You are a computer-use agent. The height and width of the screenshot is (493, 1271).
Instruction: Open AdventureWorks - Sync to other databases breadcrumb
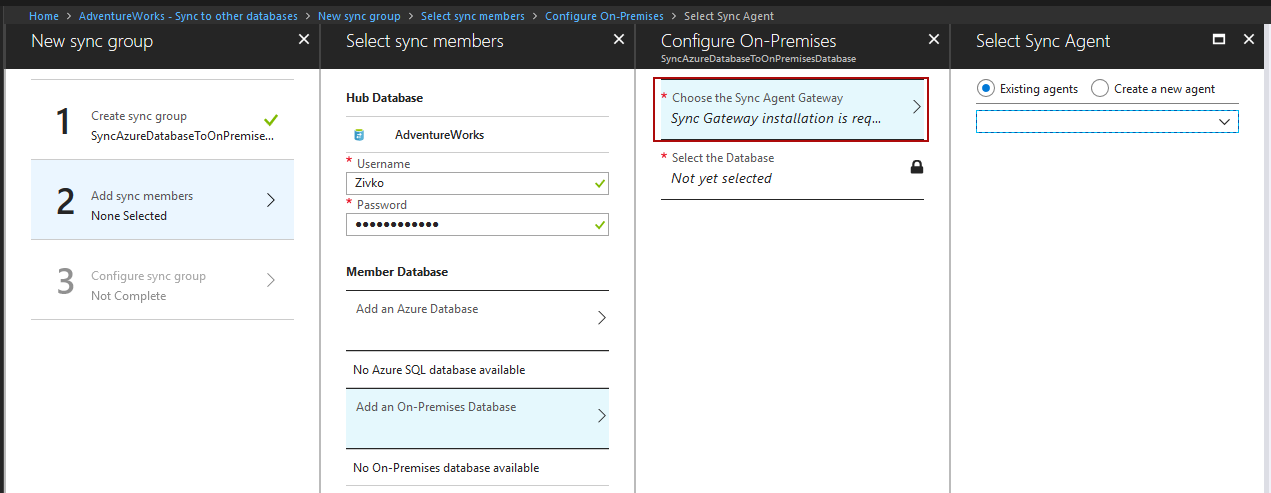[188, 16]
